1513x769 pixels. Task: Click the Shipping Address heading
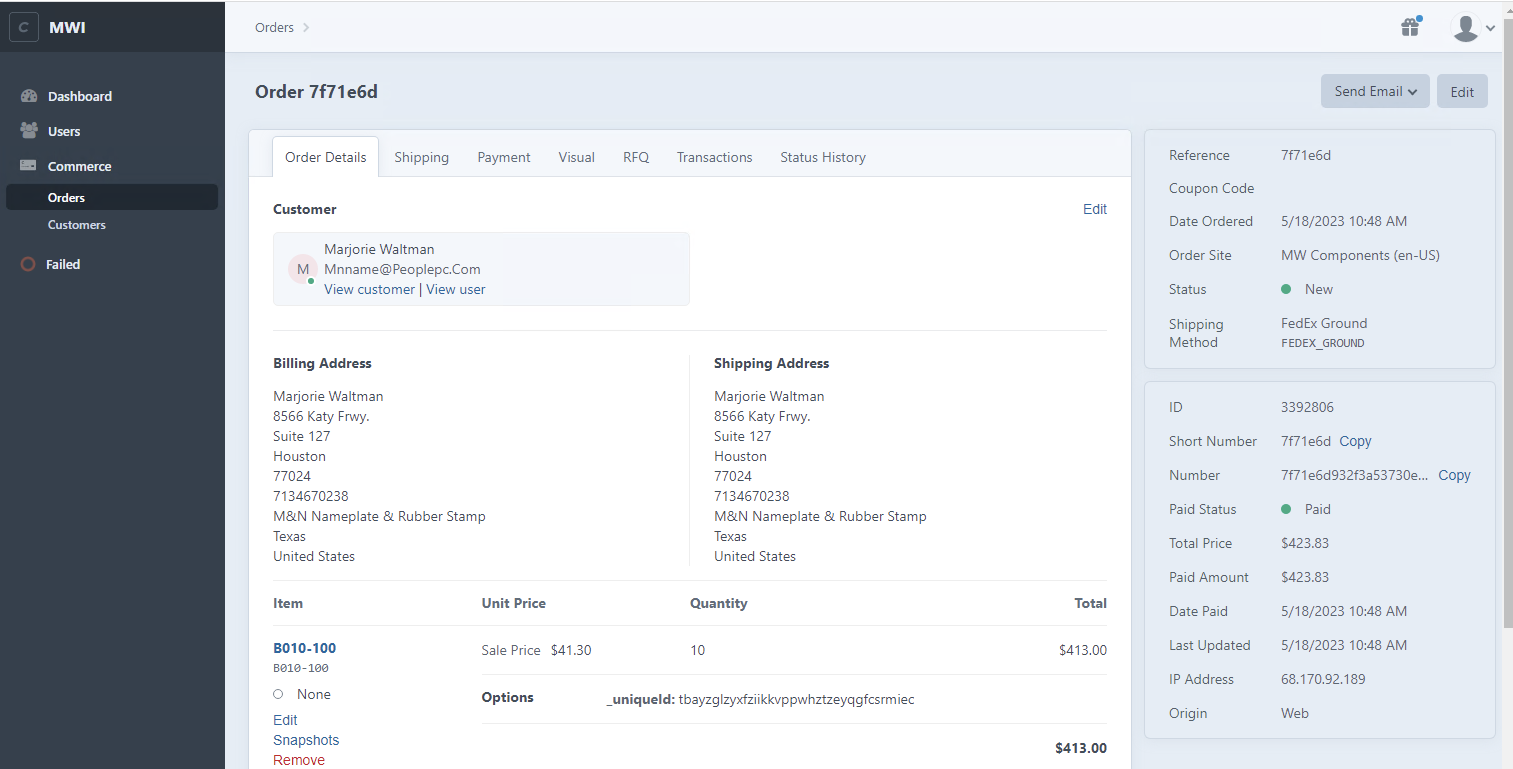point(772,363)
